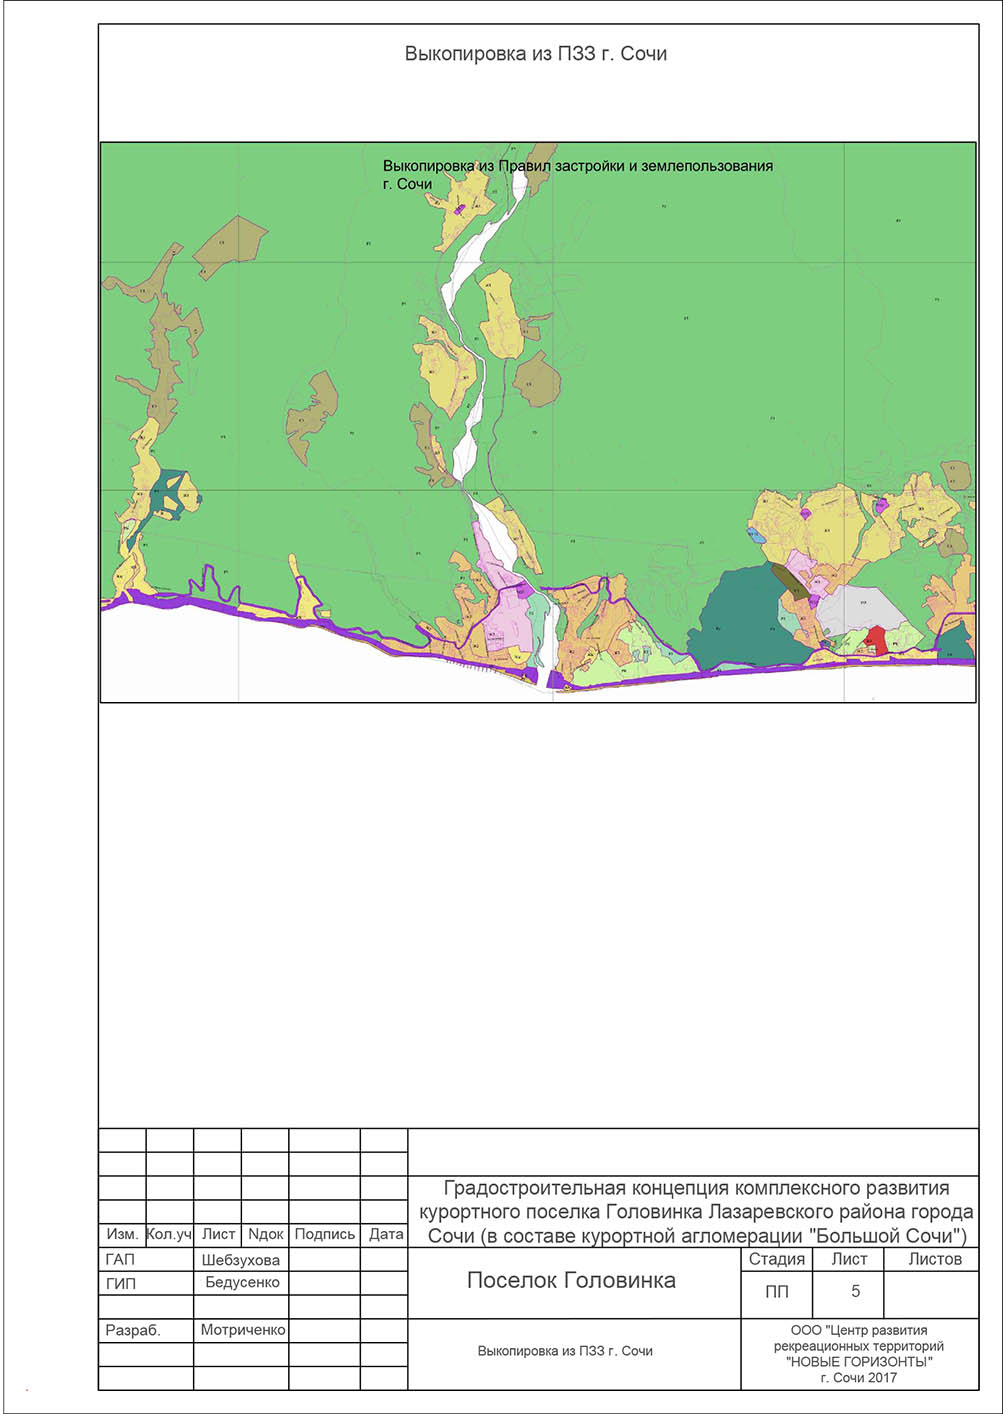Click the map caption about Правил застройки
Viewport: 1003px width, 1414px height.
click(577, 167)
